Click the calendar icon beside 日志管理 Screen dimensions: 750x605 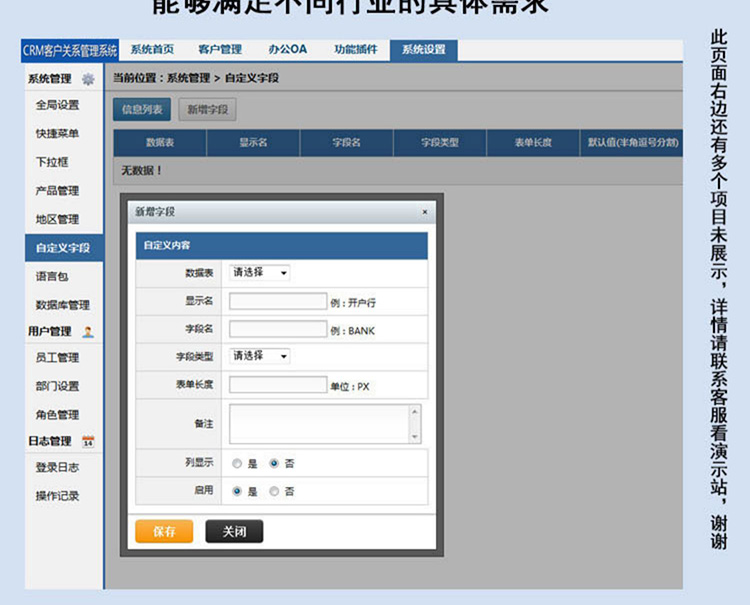point(88,441)
